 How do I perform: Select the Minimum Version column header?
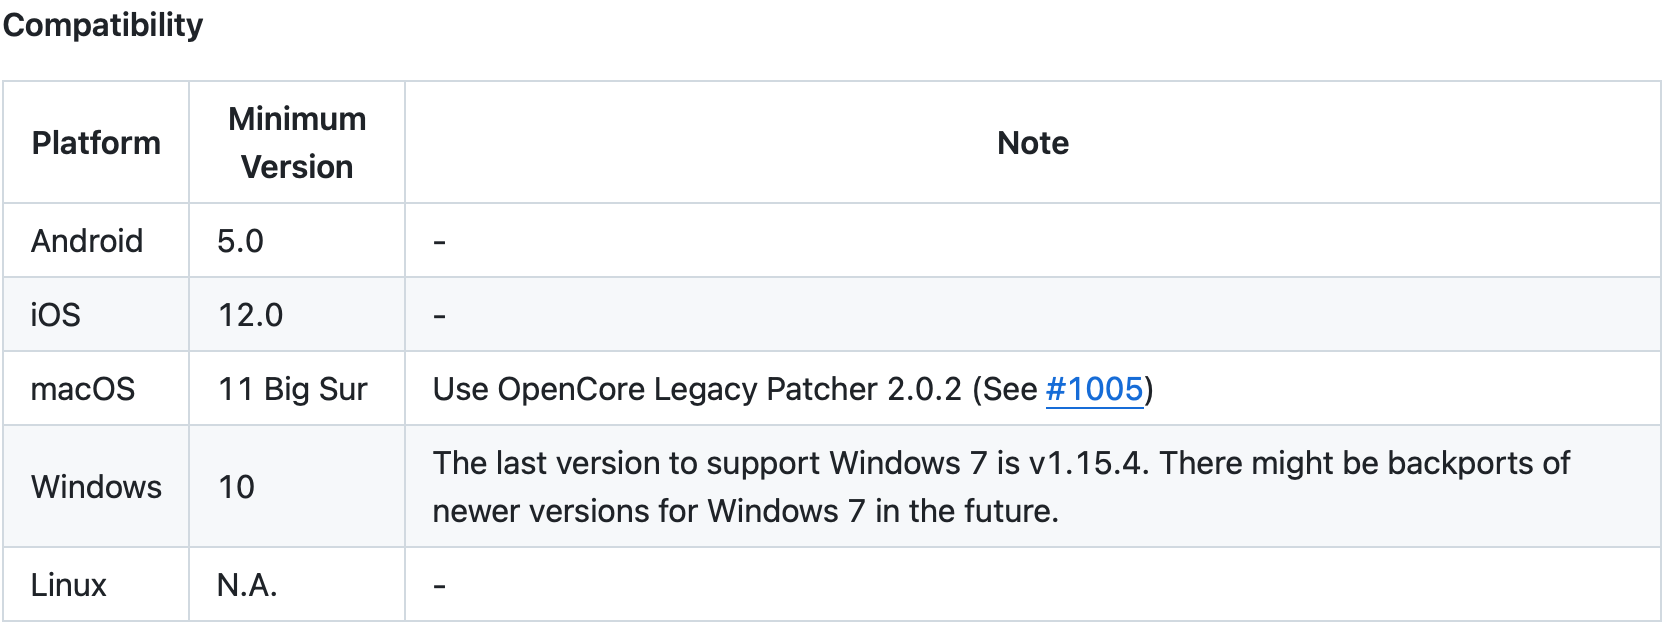(297, 143)
